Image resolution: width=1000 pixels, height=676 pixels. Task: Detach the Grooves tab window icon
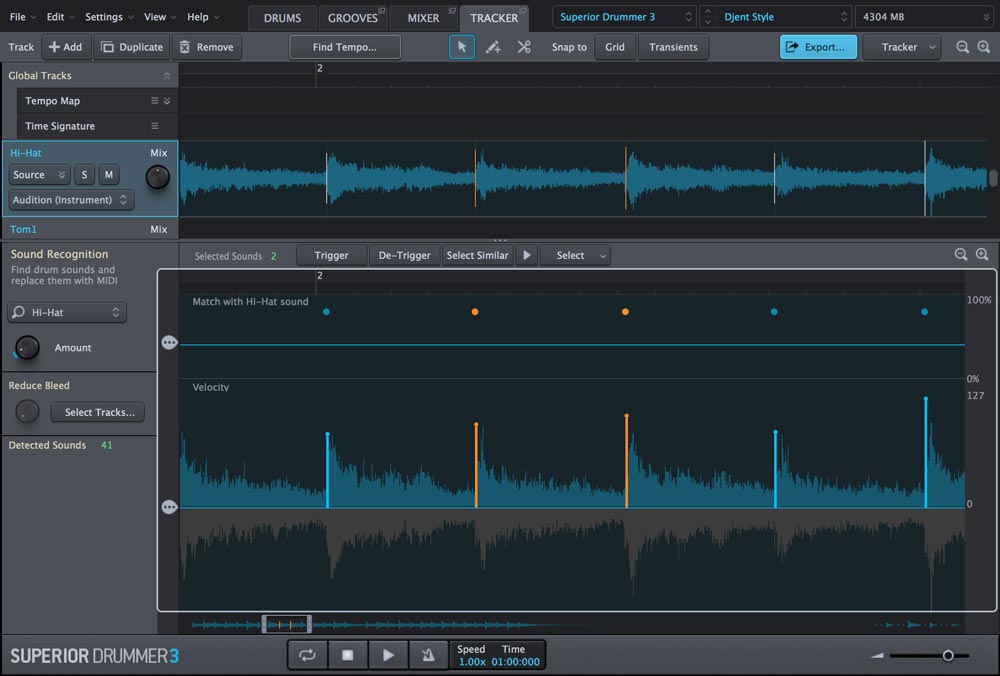(381, 10)
